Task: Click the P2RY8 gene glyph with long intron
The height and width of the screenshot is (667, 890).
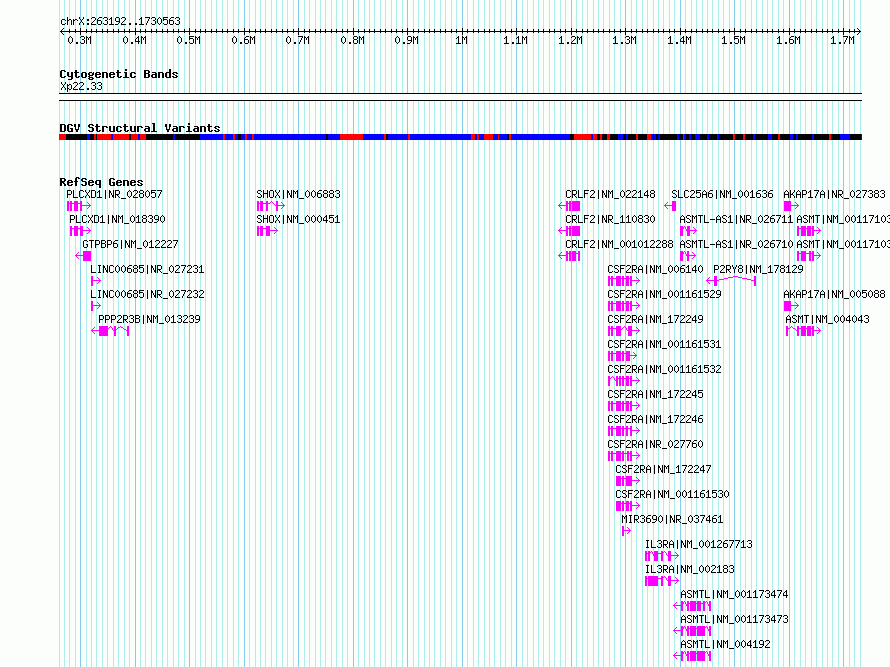Action: tap(731, 280)
